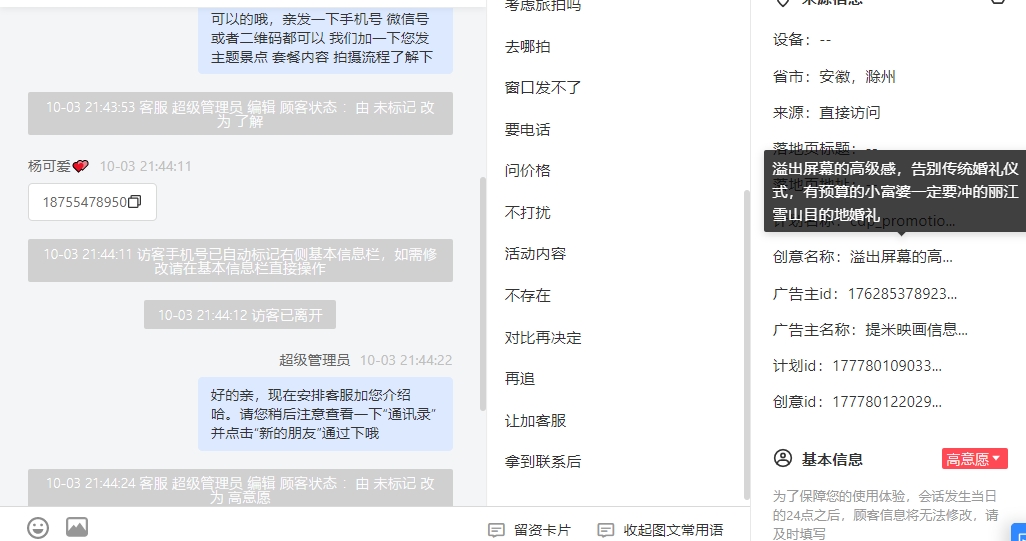This screenshot has height=541, width=1026.
Task: Click the 省市 安徽，滁州 text
Action: 834,77
